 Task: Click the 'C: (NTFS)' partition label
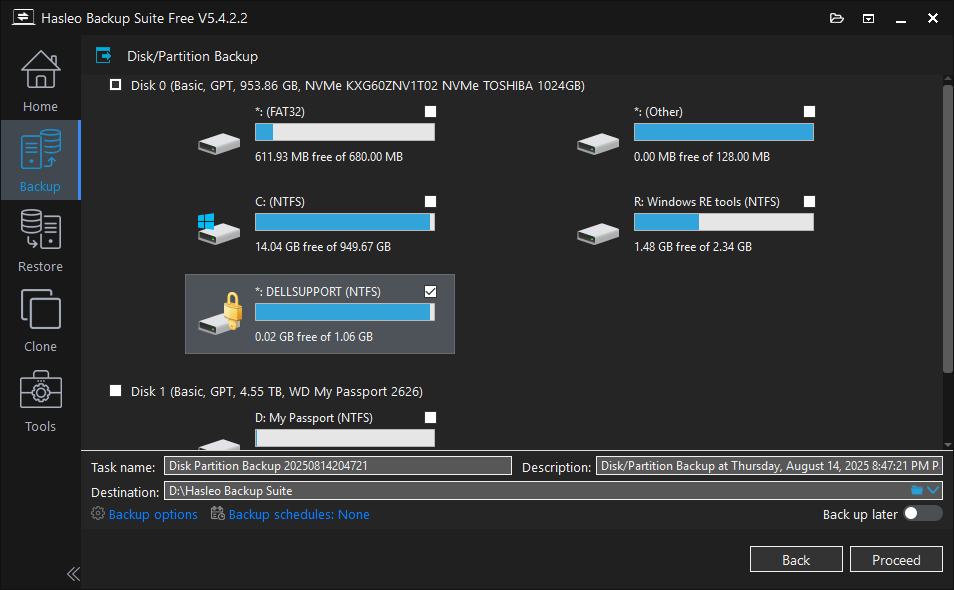280,201
